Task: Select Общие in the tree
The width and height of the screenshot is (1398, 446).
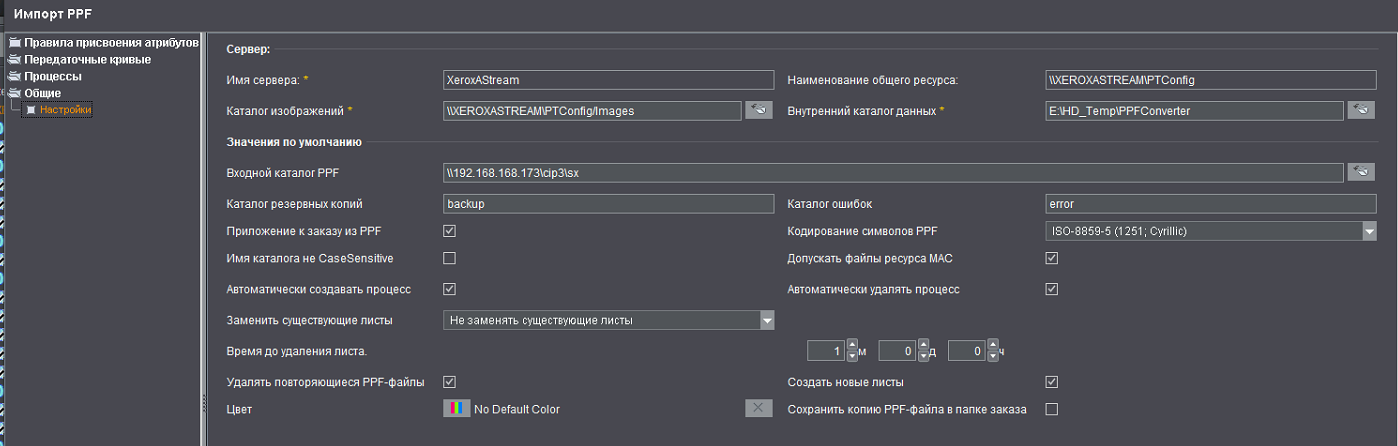Action: pyautogui.click(x=43, y=93)
